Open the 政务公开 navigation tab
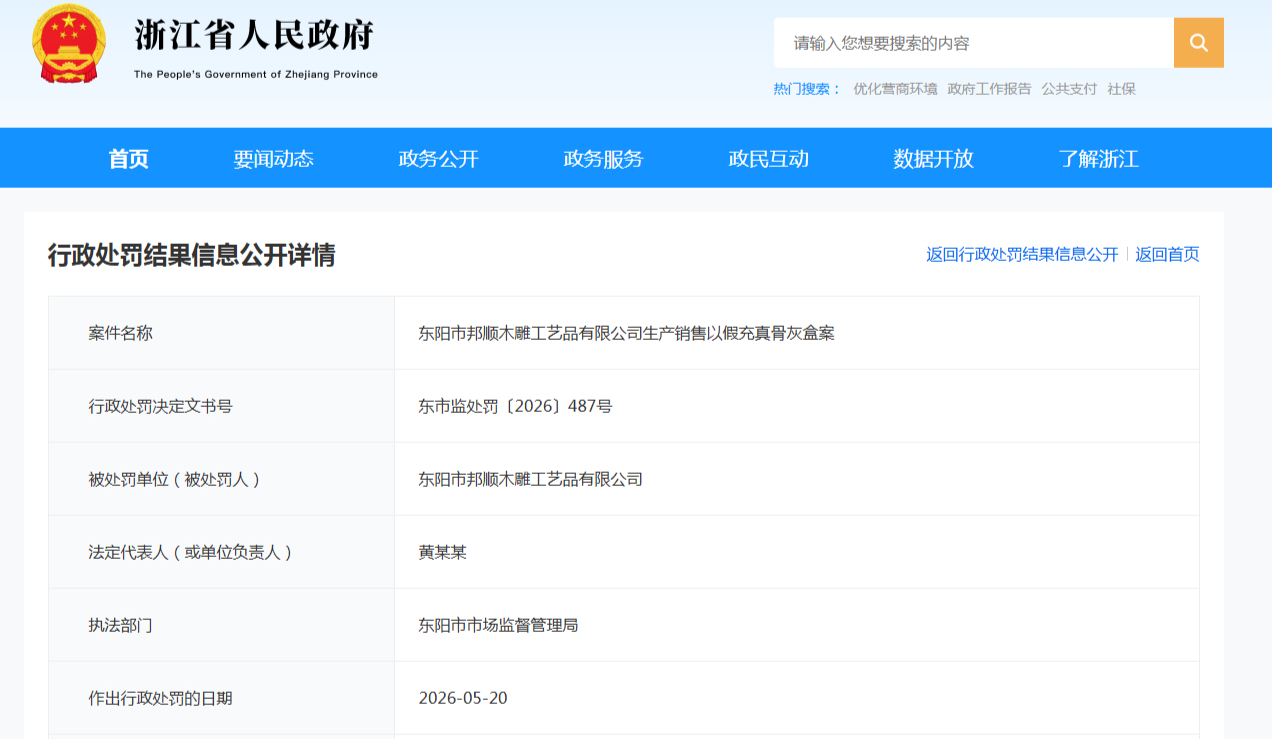 point(439,158)
